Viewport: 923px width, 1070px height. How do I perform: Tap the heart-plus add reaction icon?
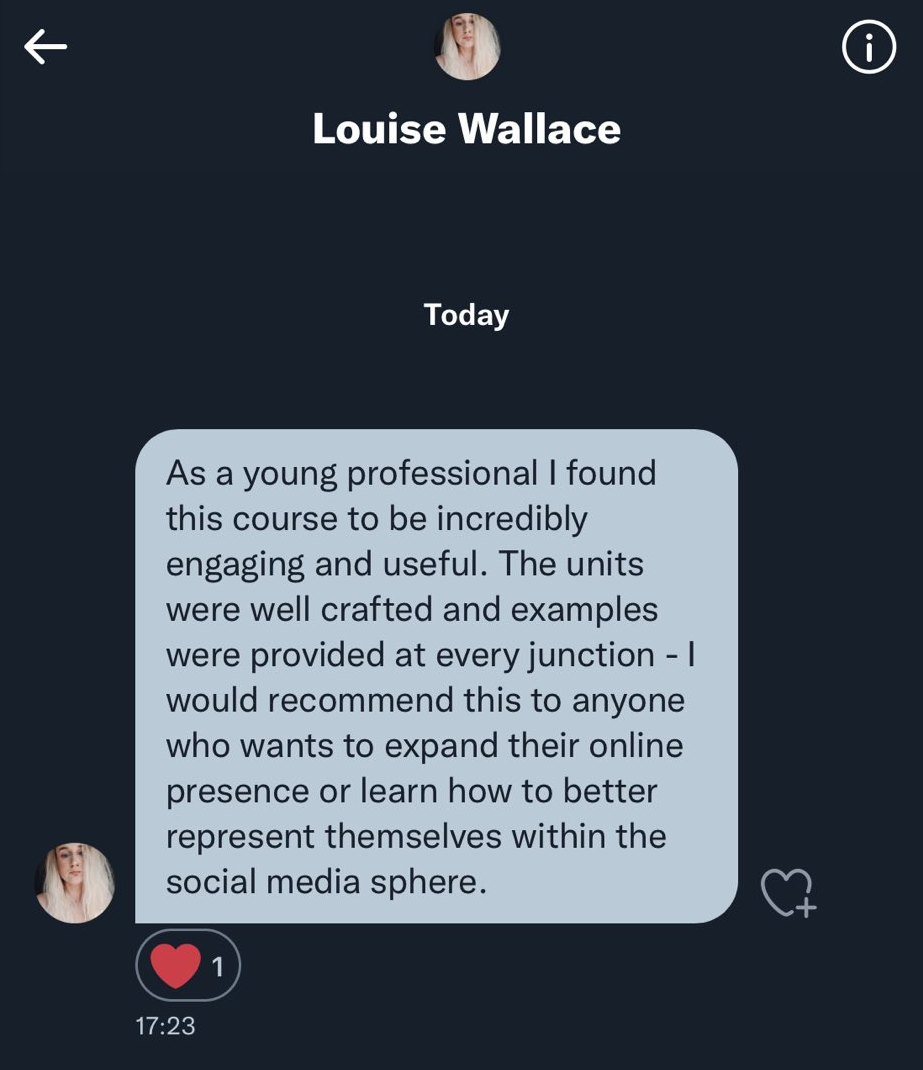(789, 892)
